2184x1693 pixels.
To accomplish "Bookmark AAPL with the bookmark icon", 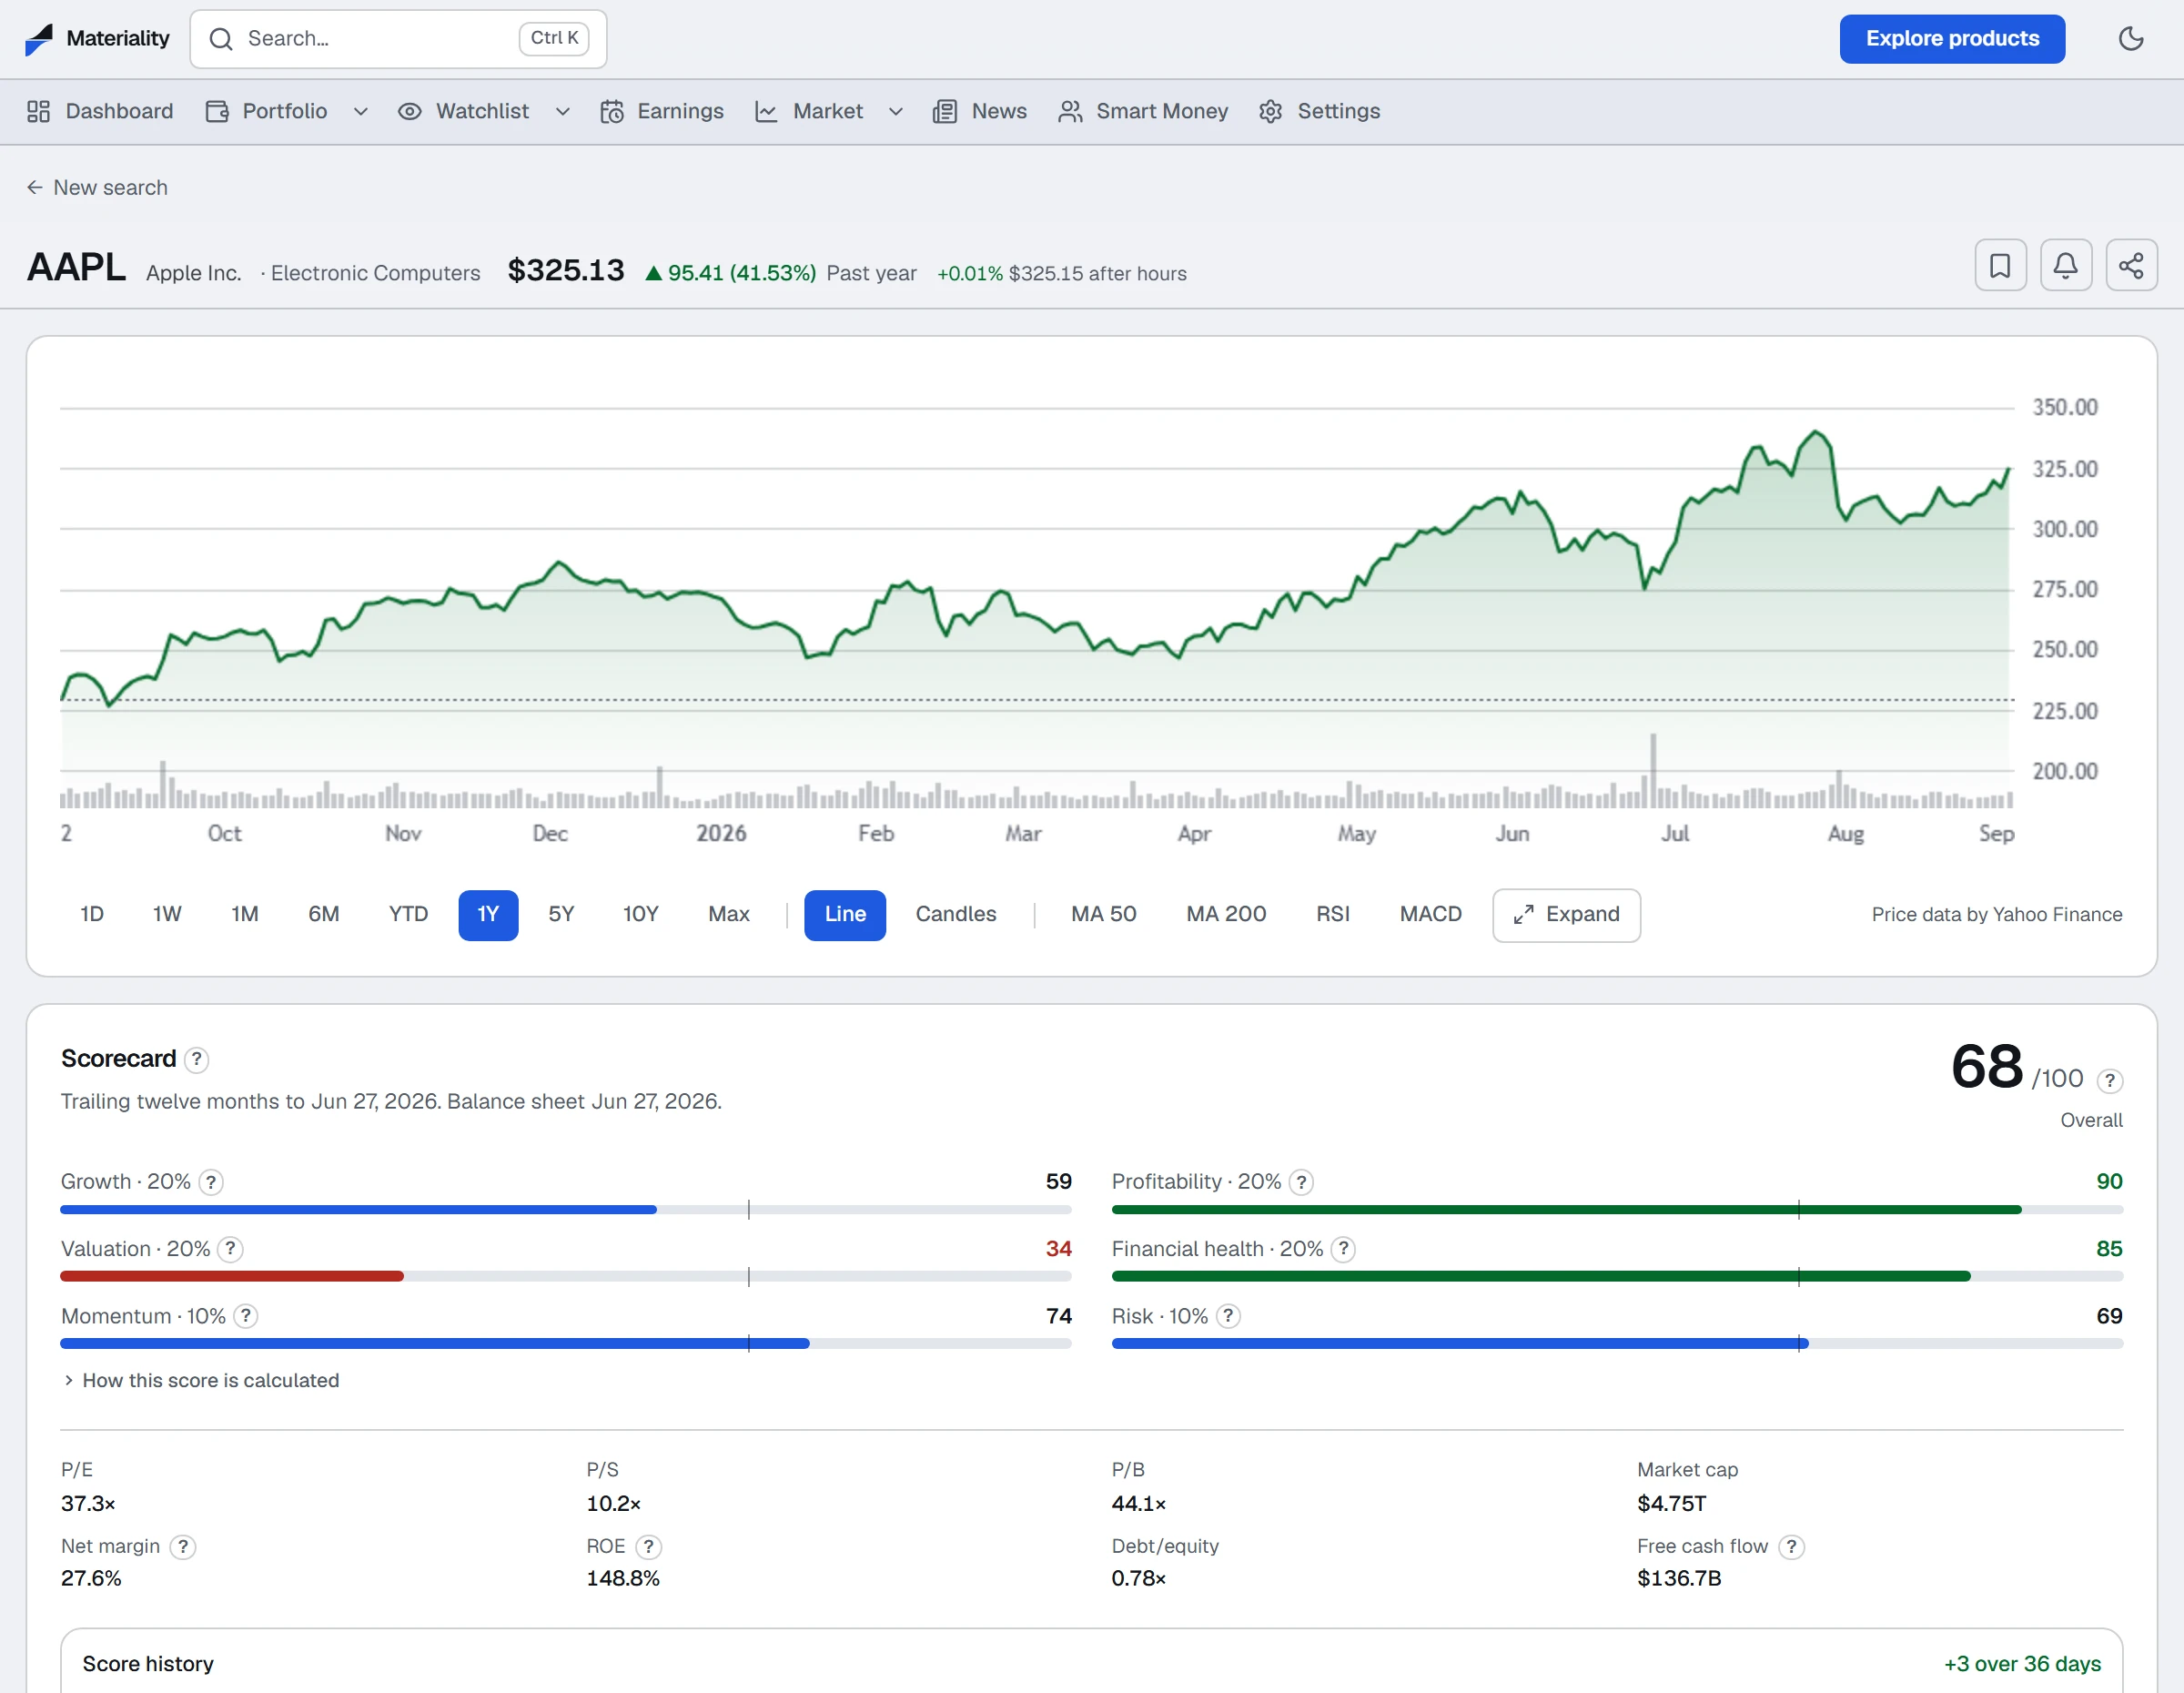I will pos(2000,266).
